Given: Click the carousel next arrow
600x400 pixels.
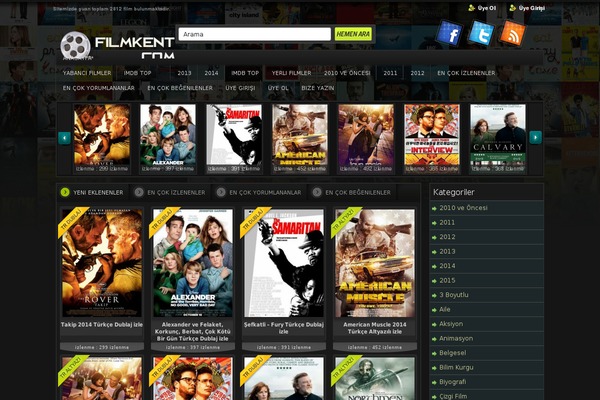Looking at the screenshot, I should (x=535, y=137).
